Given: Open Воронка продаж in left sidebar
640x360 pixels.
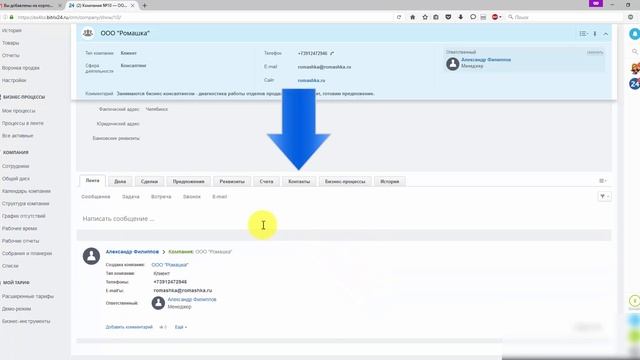Looking at the screenshot, I should point(20,68).
